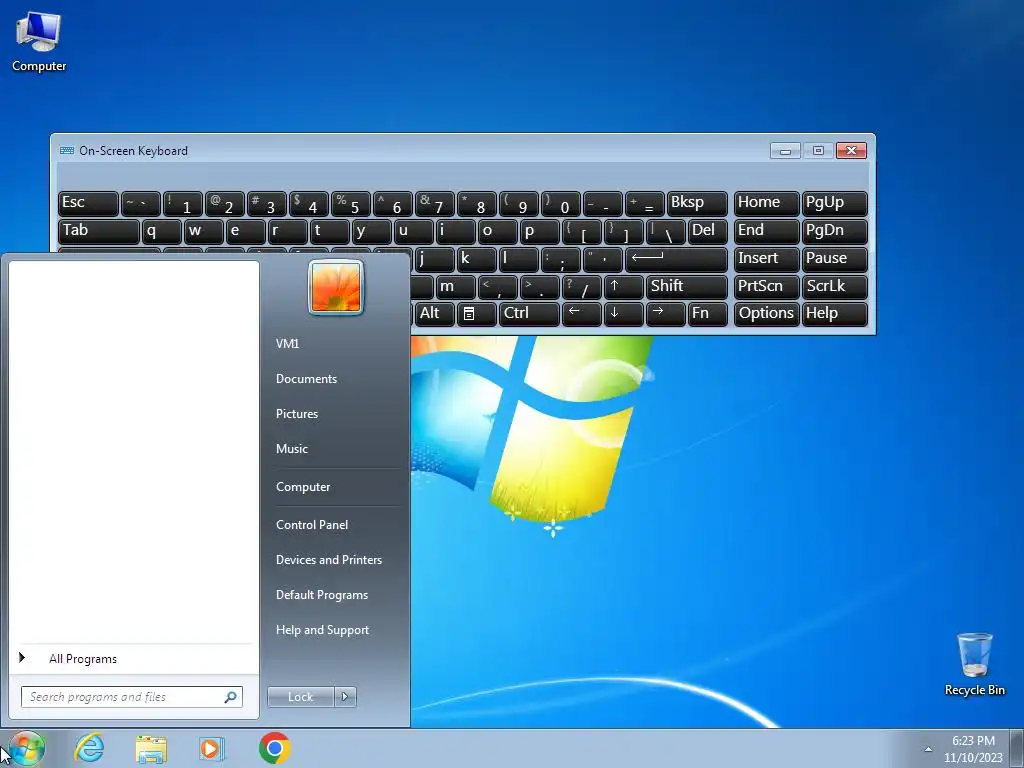Click the m key
Image resolution: width=1024 pixels, height=768 pixels.
[x=456, y=286]
